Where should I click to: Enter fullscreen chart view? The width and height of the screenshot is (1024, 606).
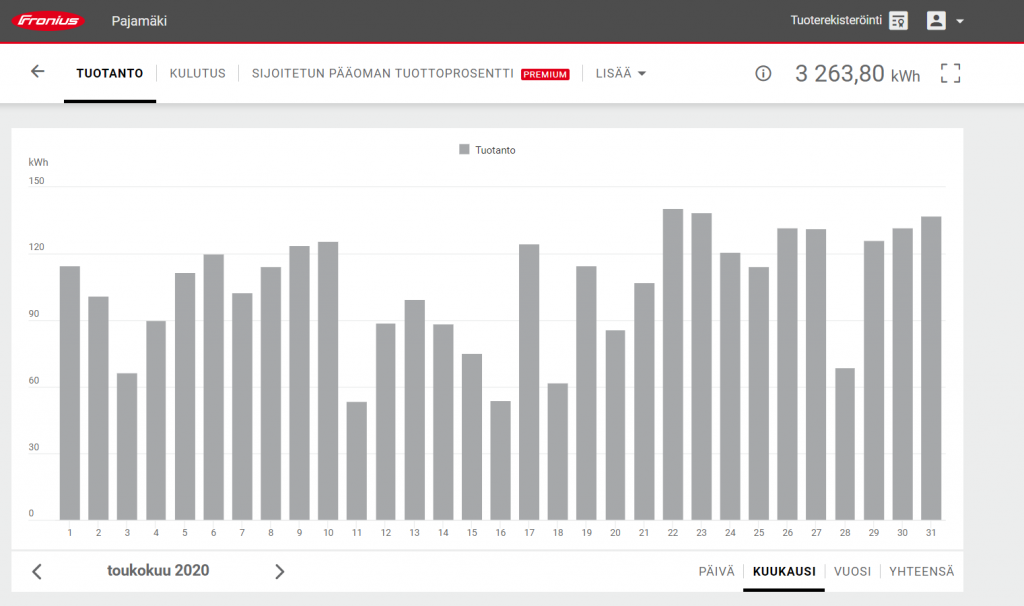click(x=950, y=73)
